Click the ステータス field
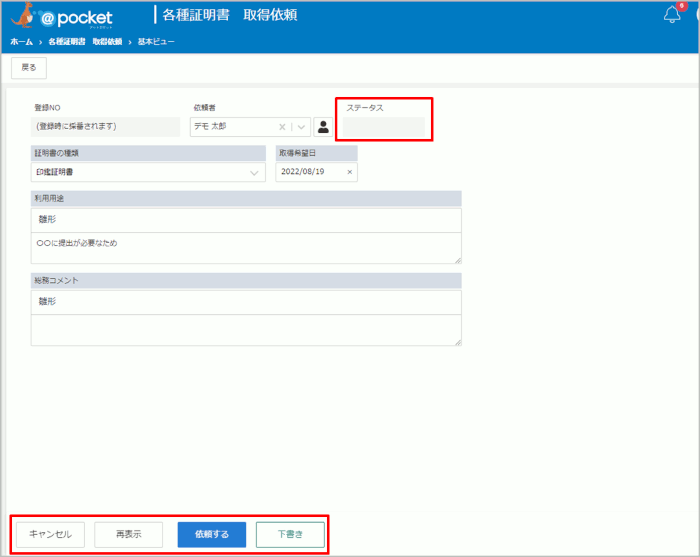 [384, 127]
